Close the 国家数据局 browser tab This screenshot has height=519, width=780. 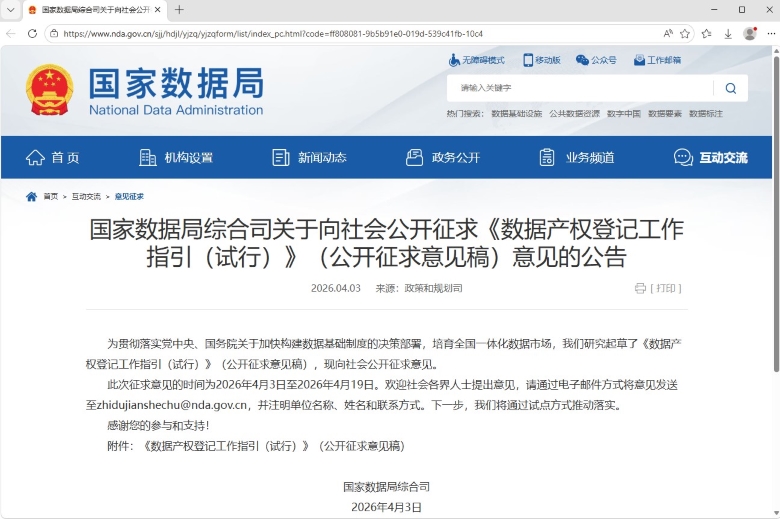pyautogui.click(x=158, y=9)
